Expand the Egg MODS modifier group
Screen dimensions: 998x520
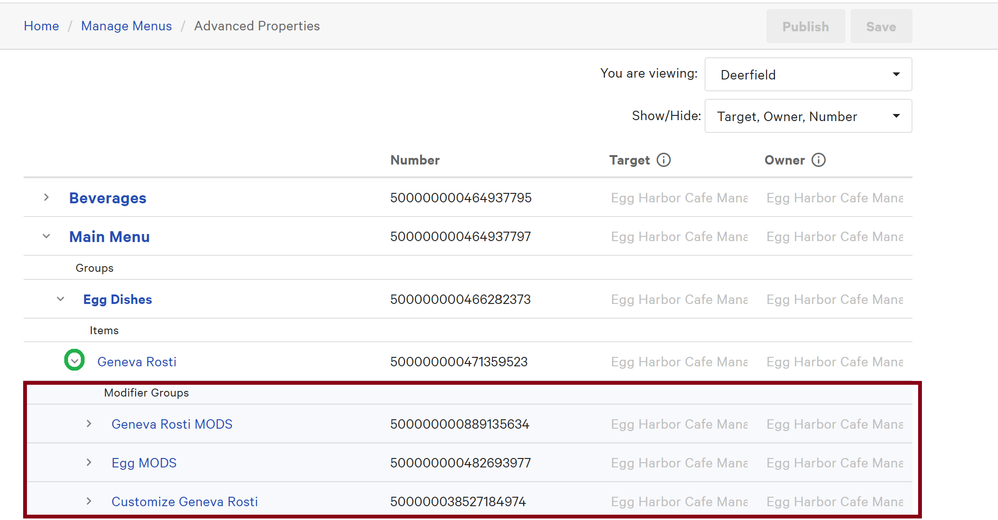89,463
